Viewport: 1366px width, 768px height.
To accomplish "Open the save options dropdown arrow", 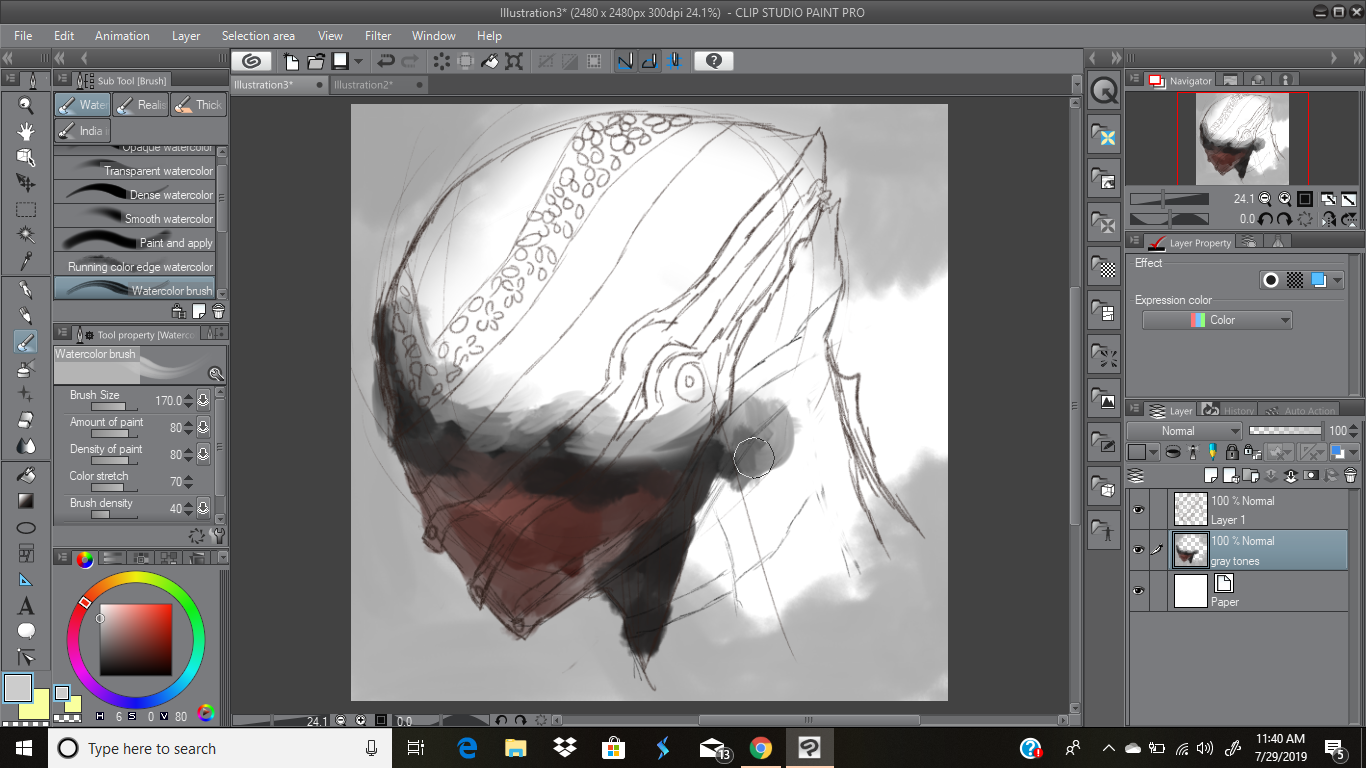I will tap(358, 61).
